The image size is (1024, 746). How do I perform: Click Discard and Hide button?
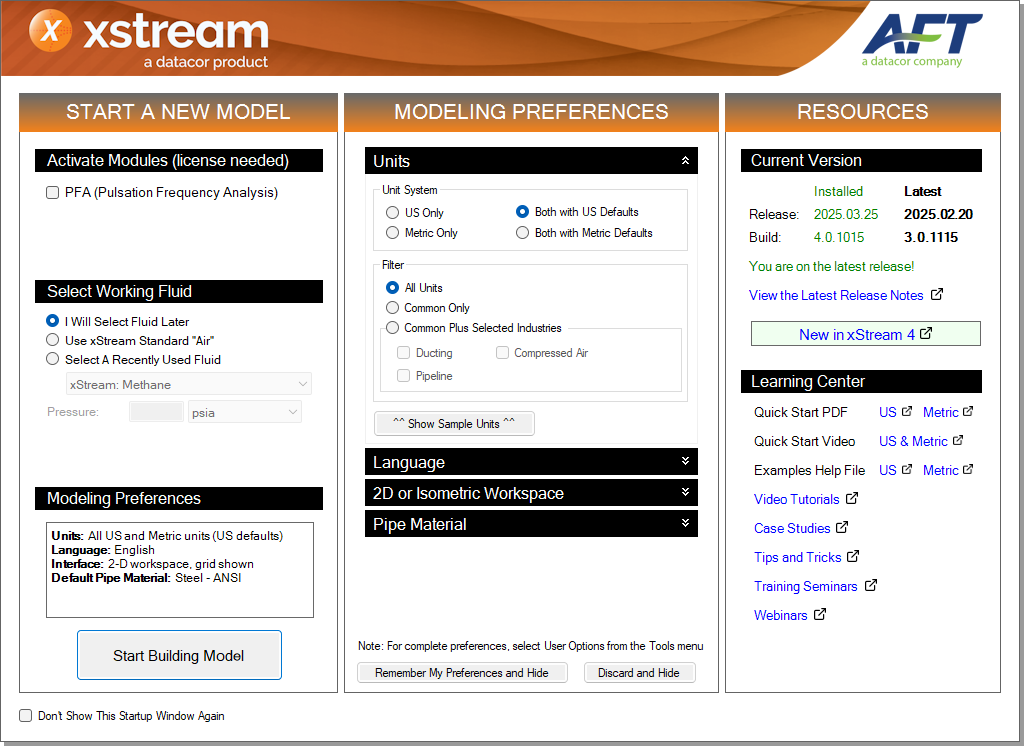click(x=639, y=673)
